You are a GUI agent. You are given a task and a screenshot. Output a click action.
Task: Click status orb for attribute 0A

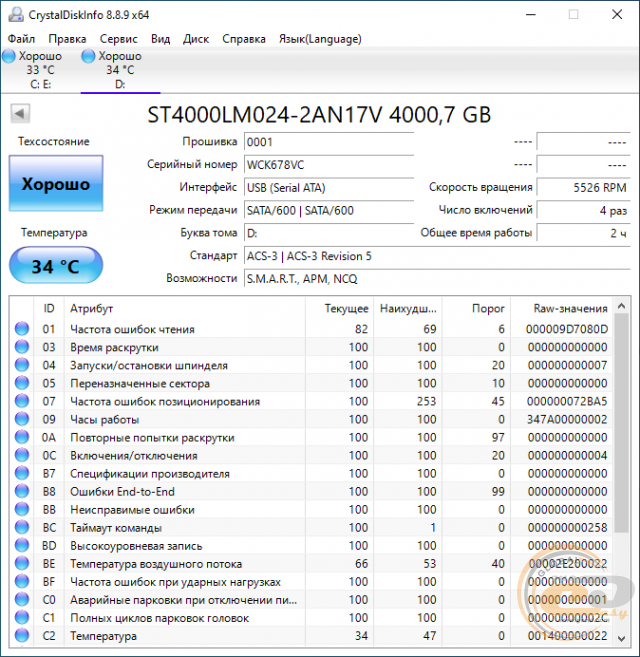(x=22, y=437)
